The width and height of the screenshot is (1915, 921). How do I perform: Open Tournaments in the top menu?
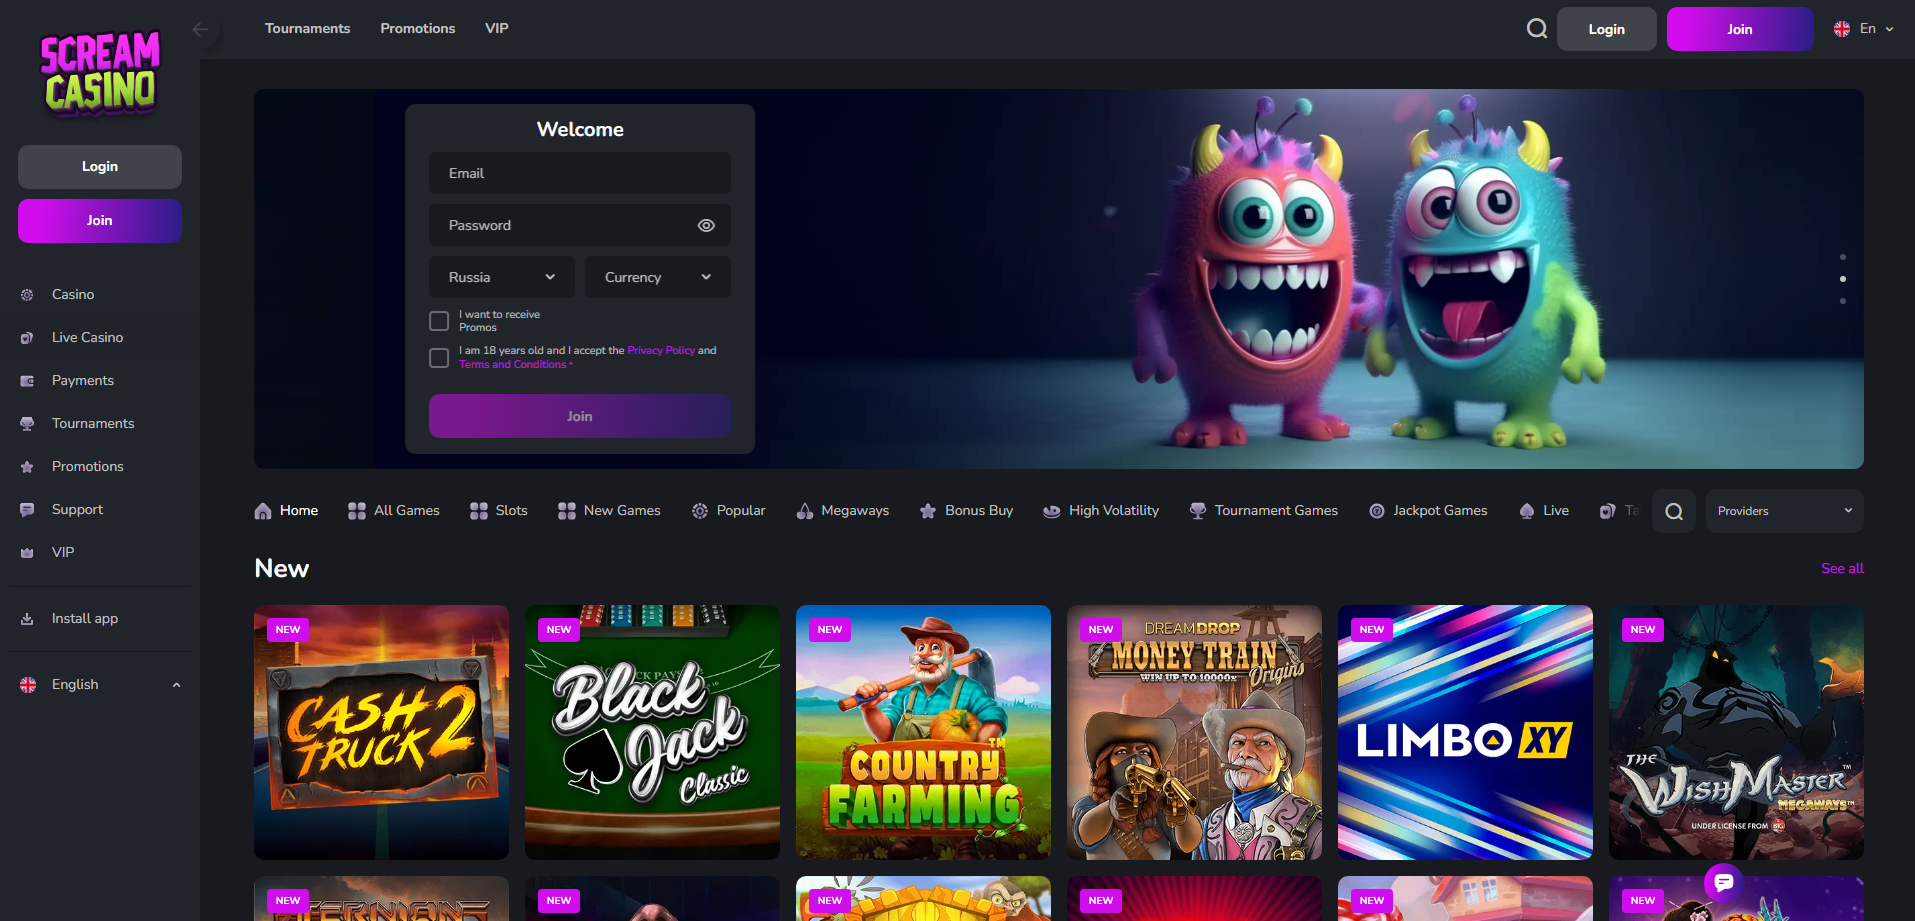pos(307,29)
